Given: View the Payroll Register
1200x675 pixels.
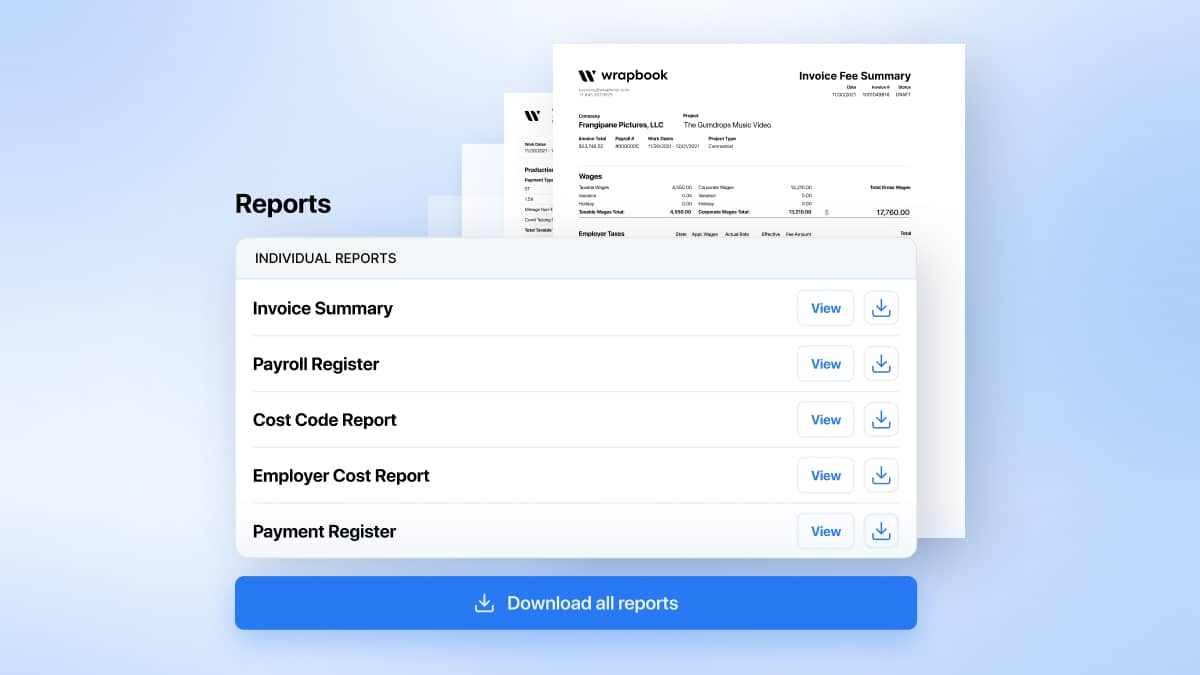Looking at the screenshot, I should pos(825,363).
